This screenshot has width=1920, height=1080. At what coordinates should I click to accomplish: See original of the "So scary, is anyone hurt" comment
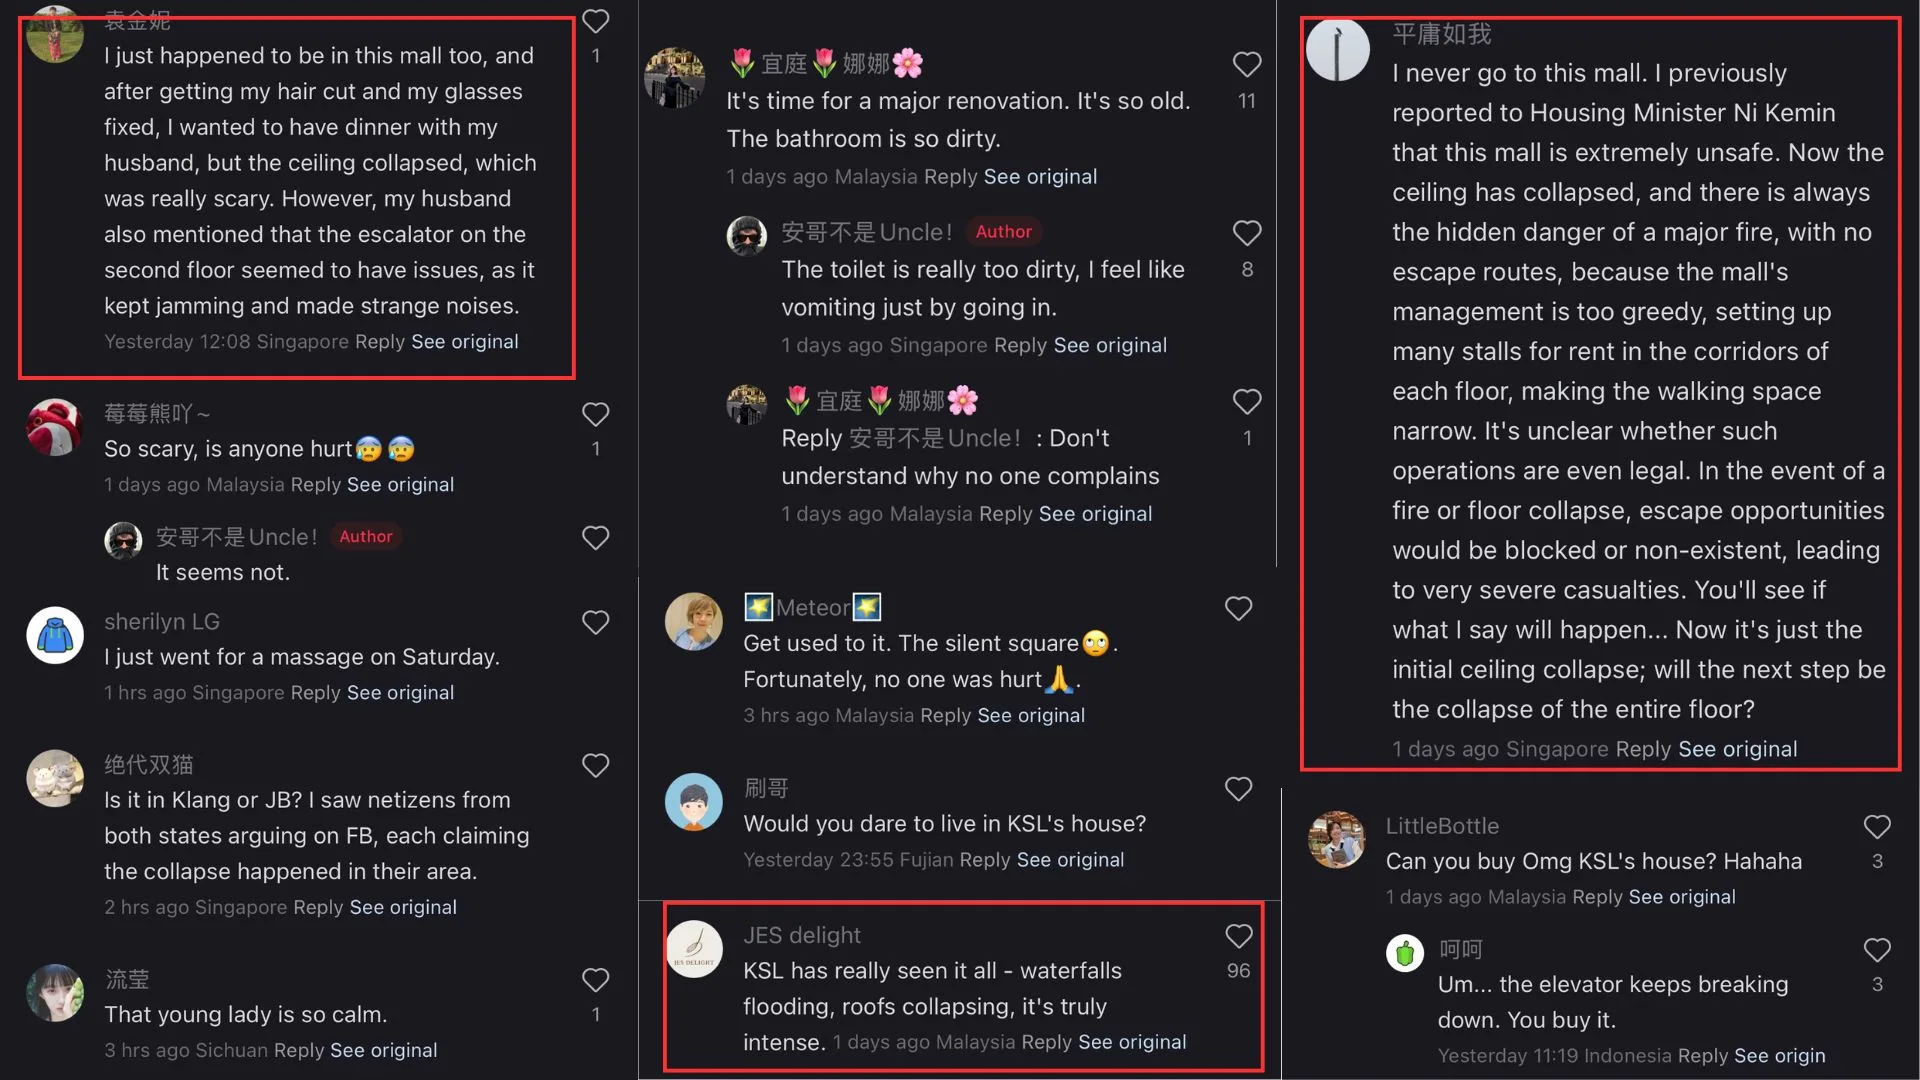(400, 484)
